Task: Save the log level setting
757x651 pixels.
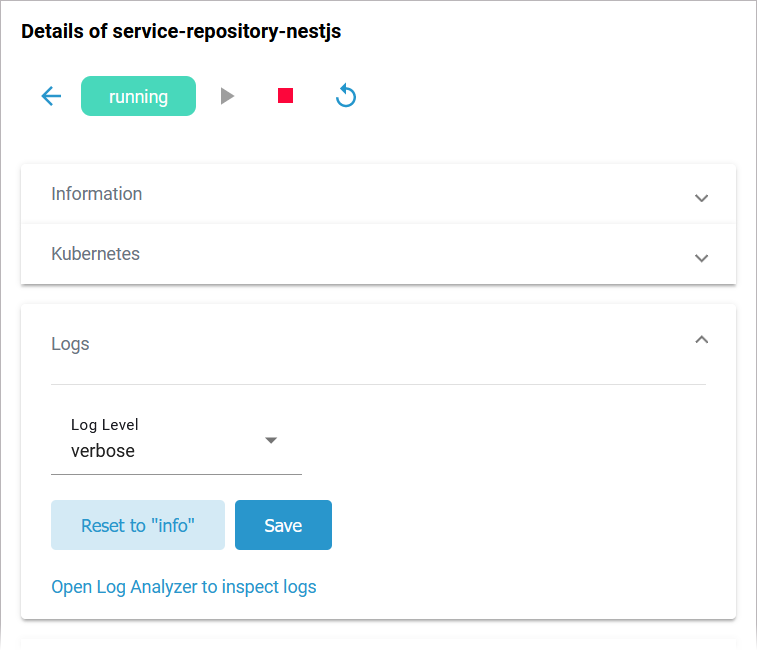Action: pyautogui.click(x=283, y=525)
